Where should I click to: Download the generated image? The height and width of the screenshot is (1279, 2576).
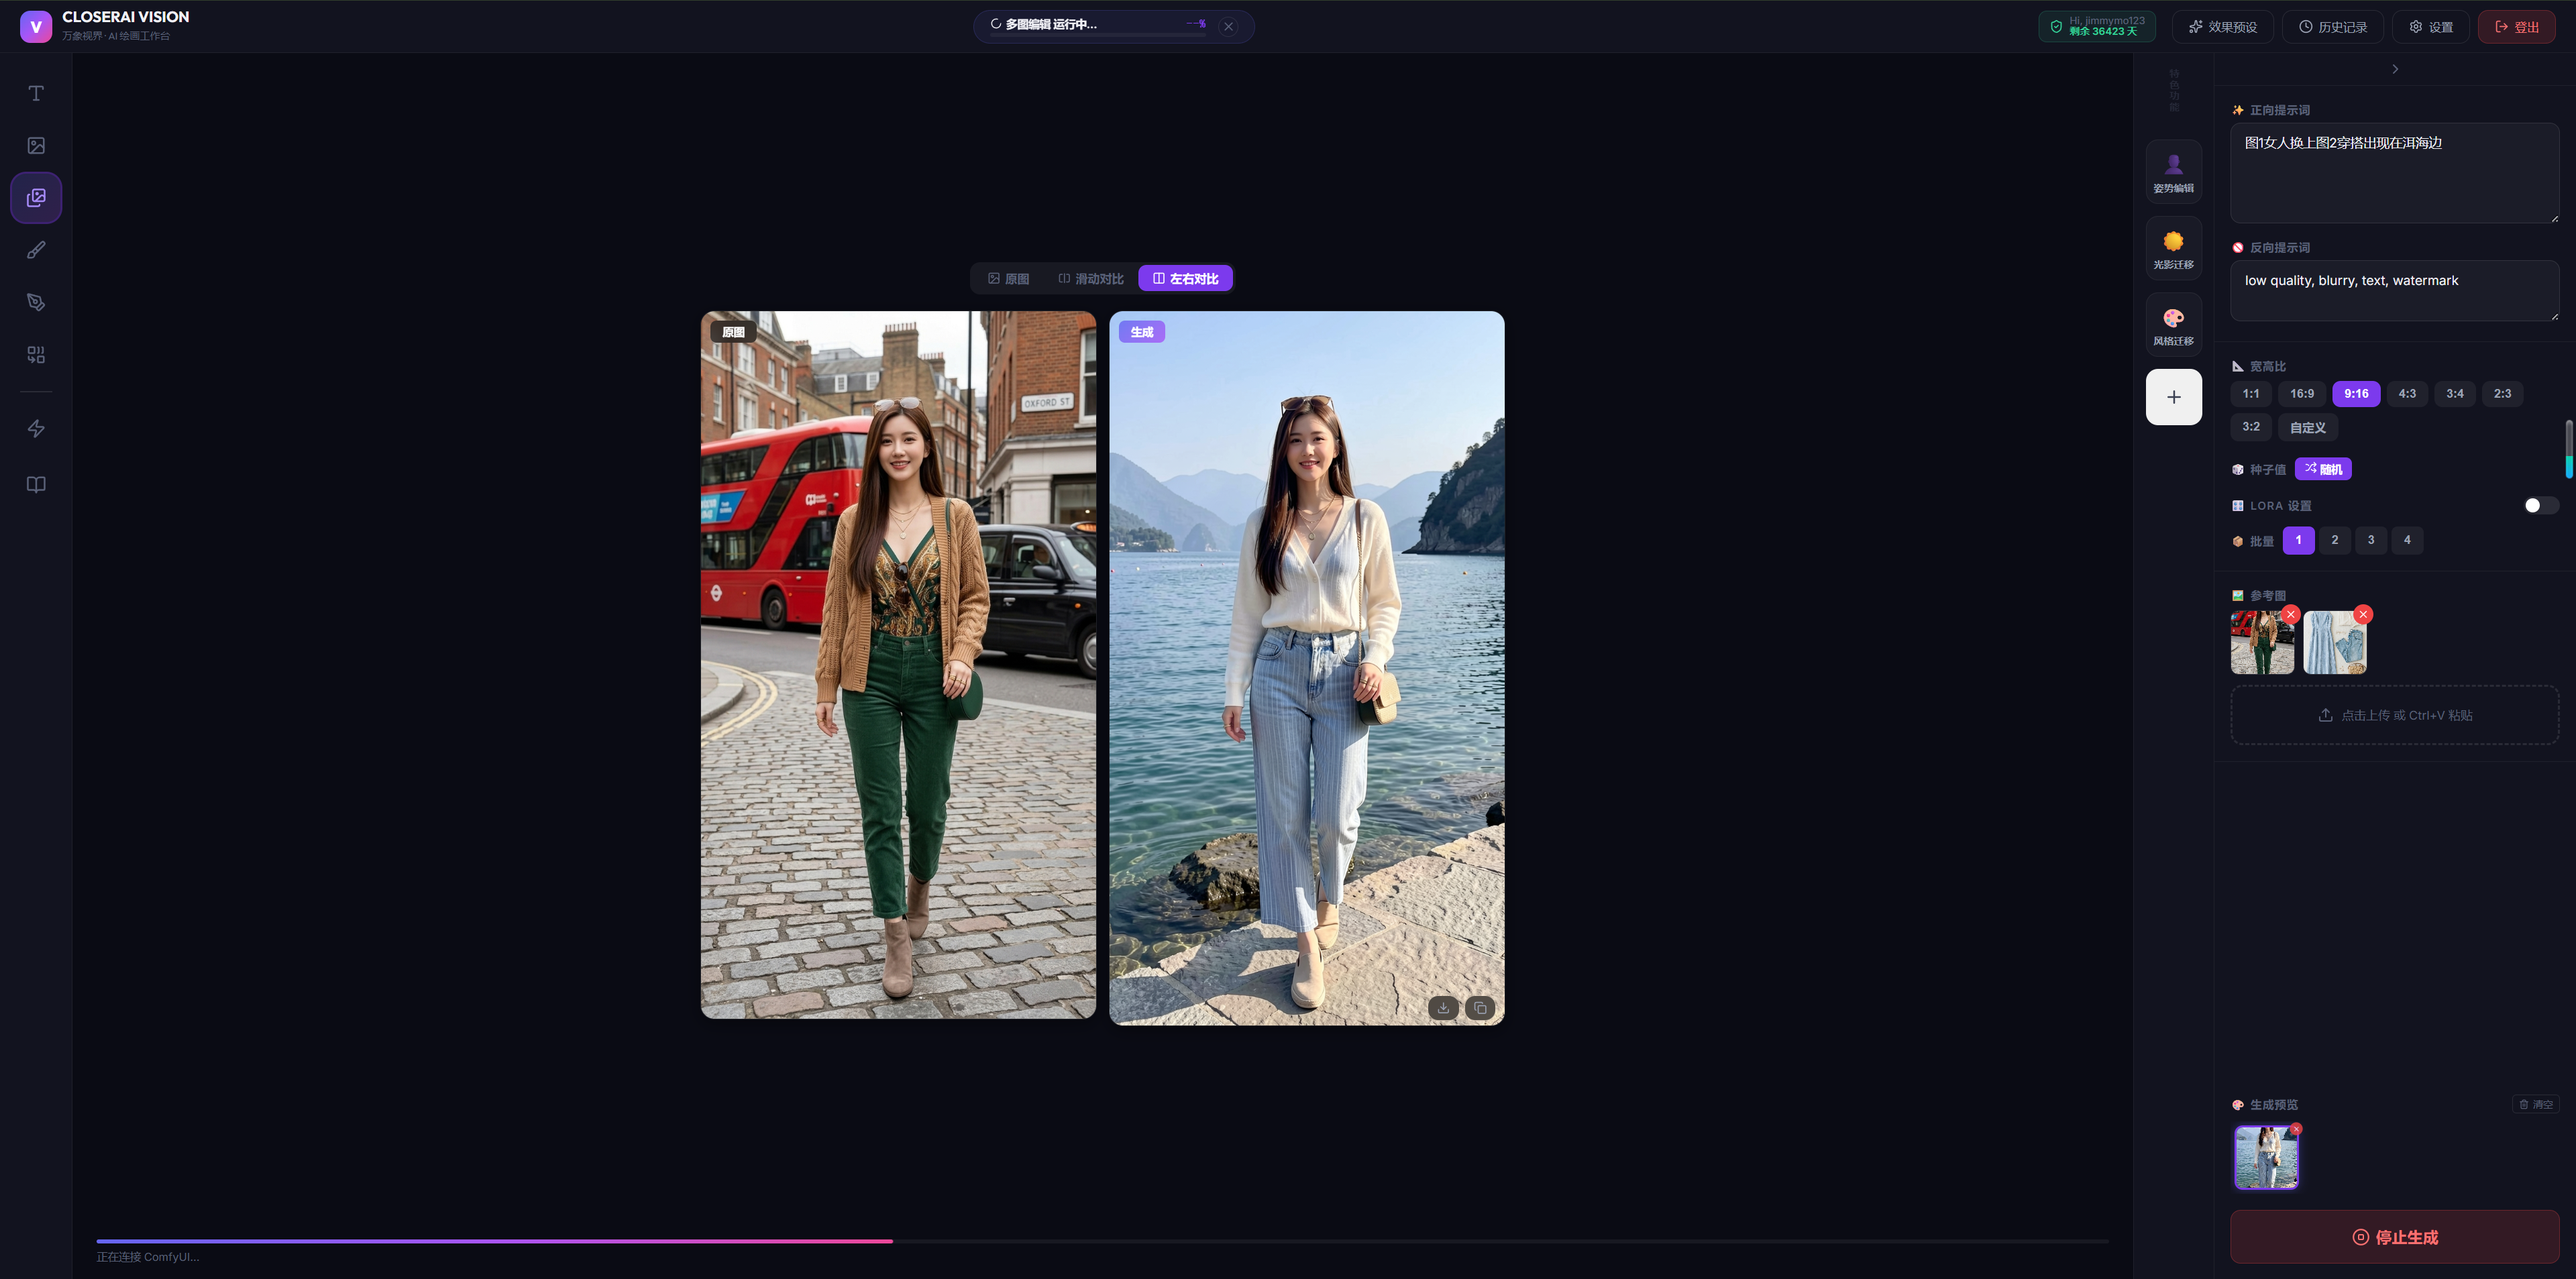click(x=1443, y=1008)
